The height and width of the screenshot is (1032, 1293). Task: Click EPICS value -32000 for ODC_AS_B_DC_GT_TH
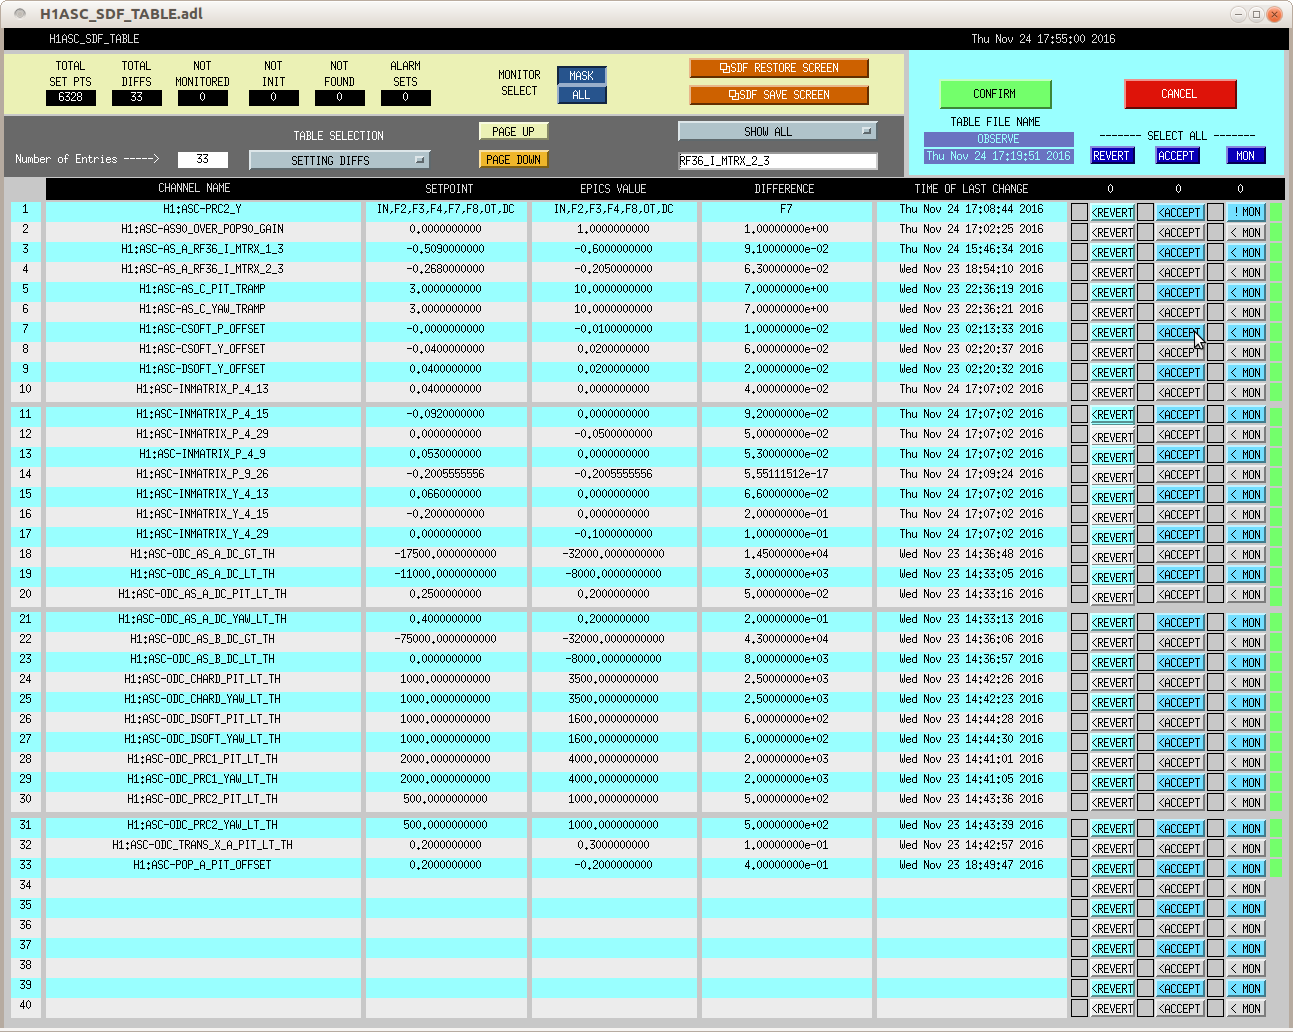click(x=613, y=639)
